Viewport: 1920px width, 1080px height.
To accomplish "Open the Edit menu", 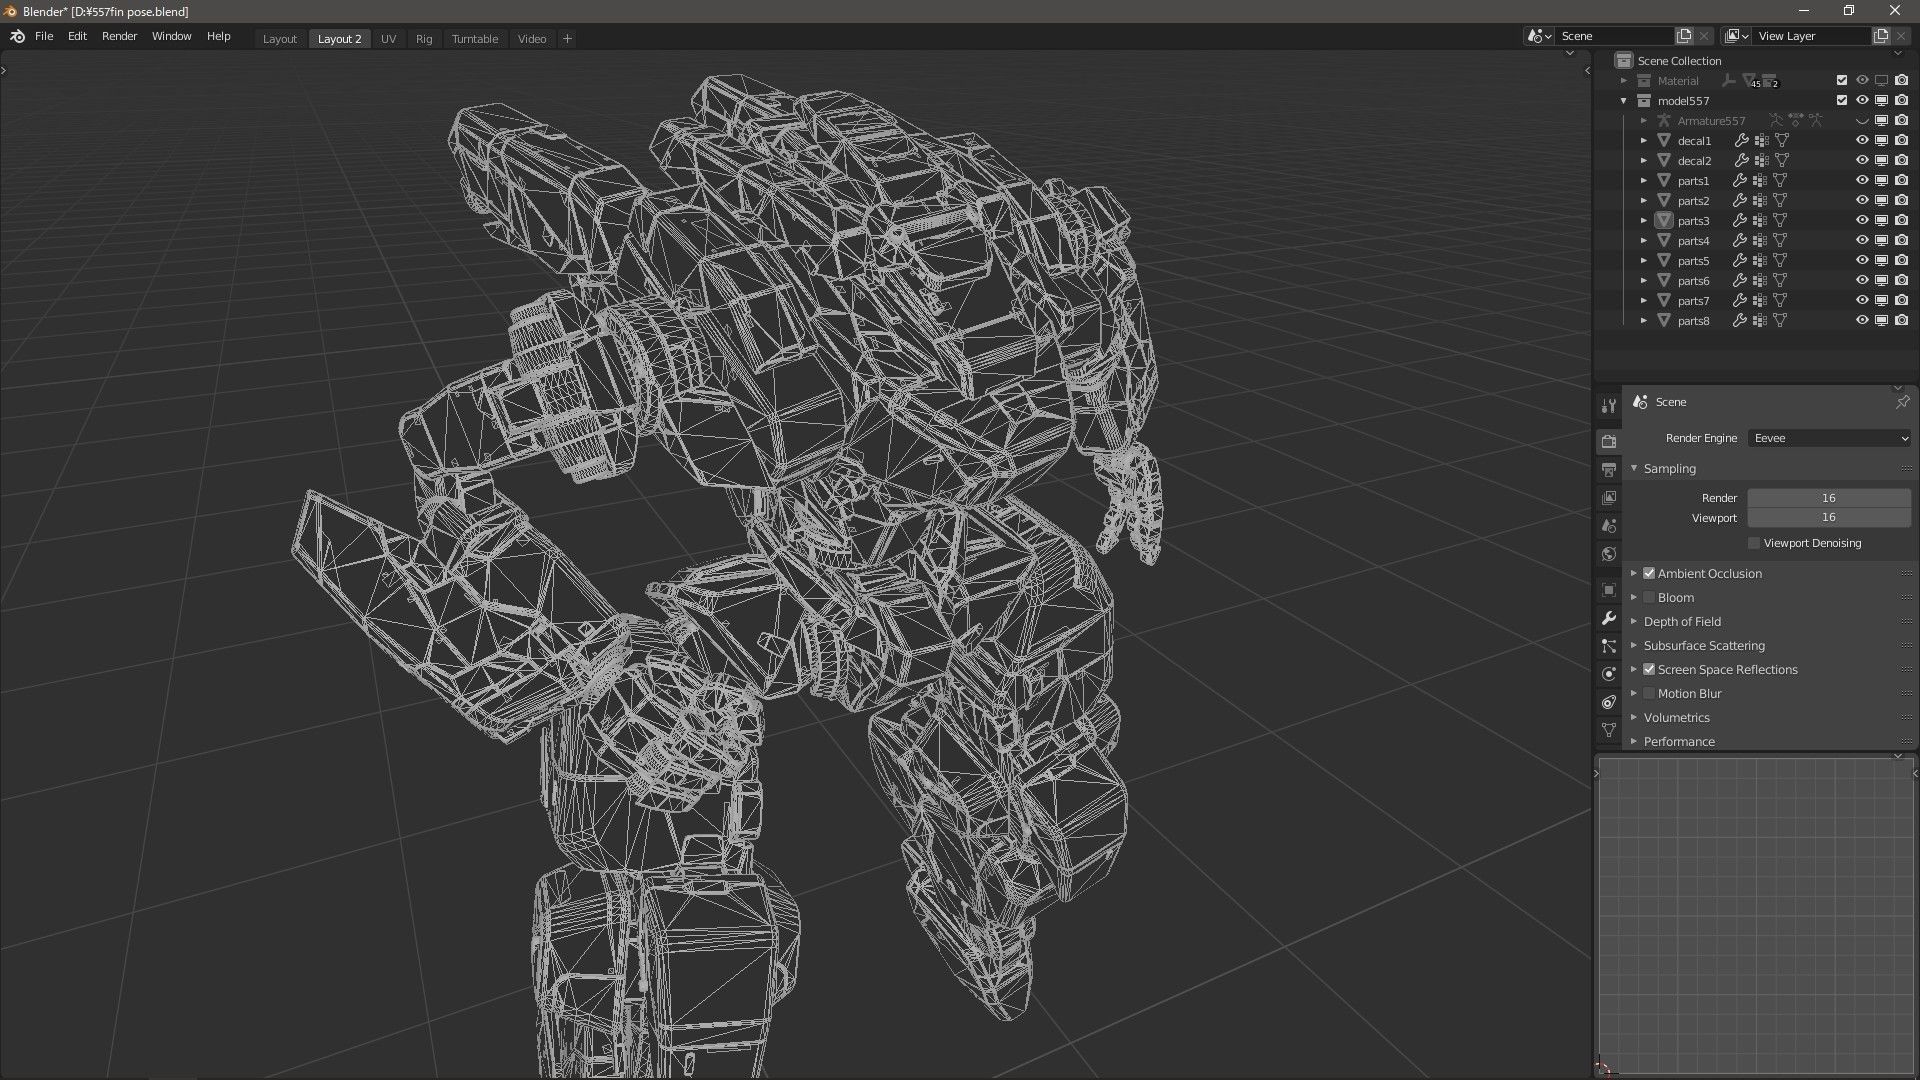I will (x=77, y=36).
